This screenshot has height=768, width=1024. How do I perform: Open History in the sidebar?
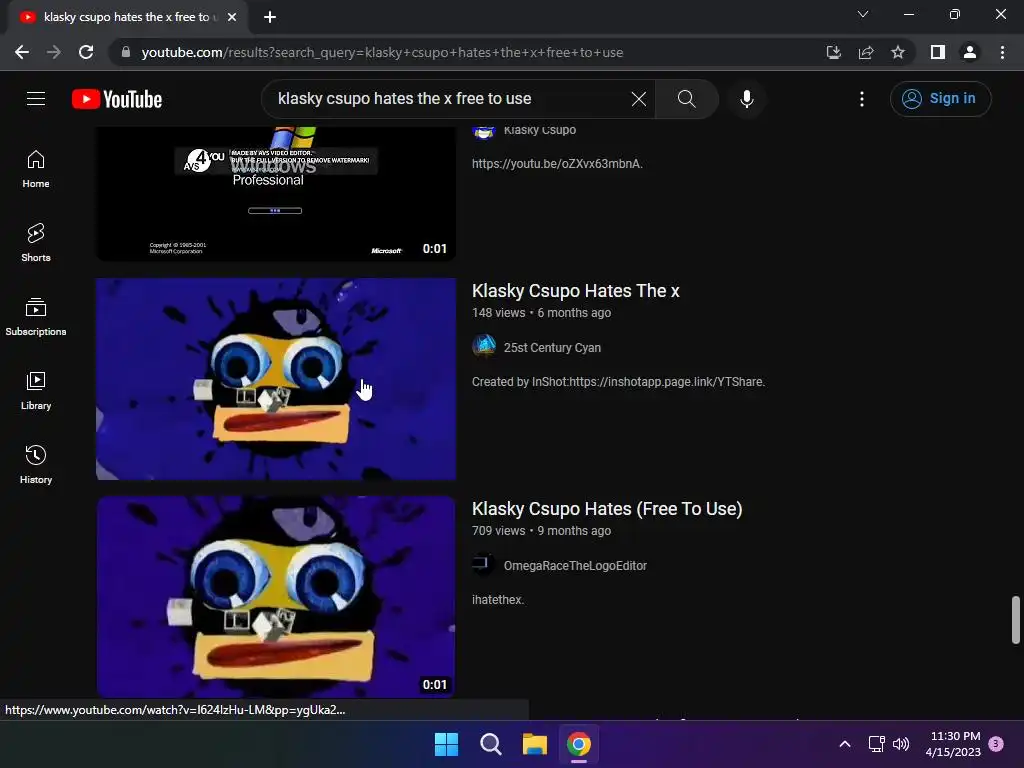[36, 465]
